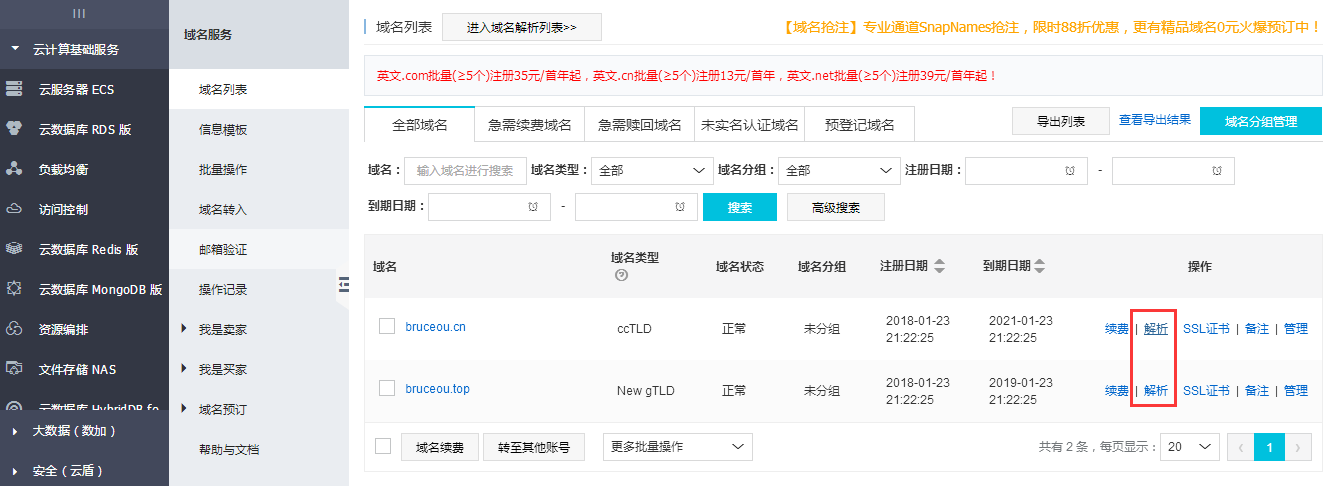Switch to the 急需赎回域名 tab
The image size is (1331, 486).
point(639,124)
